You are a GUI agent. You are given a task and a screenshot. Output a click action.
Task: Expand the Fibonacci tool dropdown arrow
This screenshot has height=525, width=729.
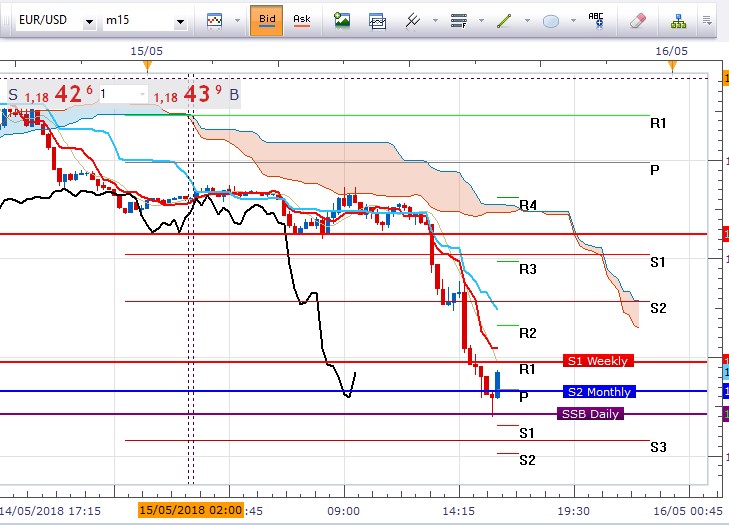(481, 20)
